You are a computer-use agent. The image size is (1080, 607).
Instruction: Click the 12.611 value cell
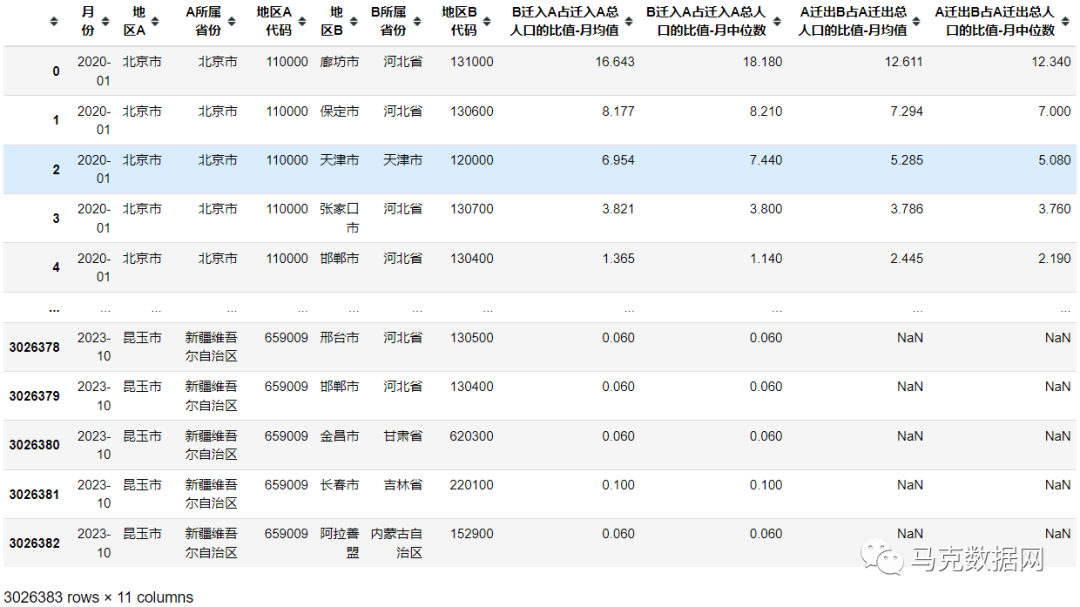click(904, 62)
